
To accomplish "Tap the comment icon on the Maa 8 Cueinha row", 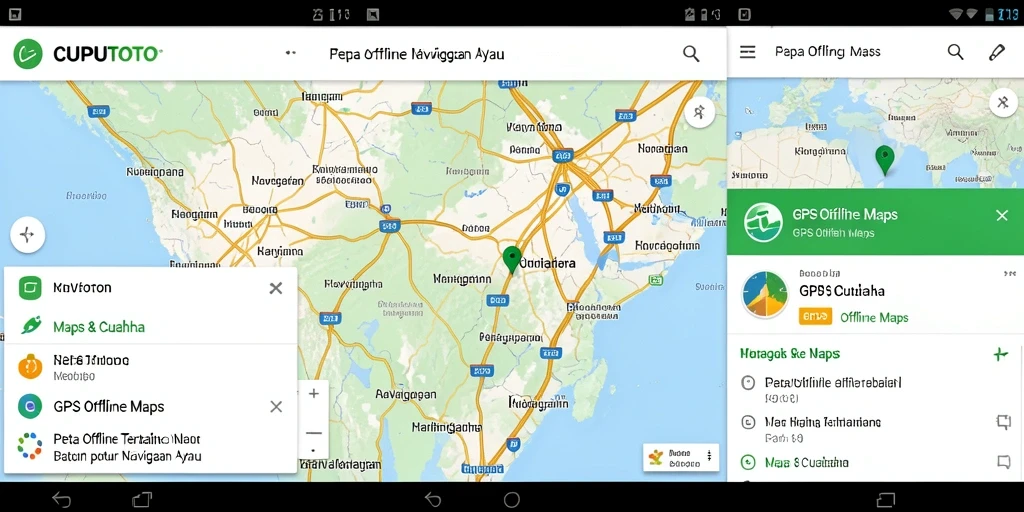I will (1004, 462).
